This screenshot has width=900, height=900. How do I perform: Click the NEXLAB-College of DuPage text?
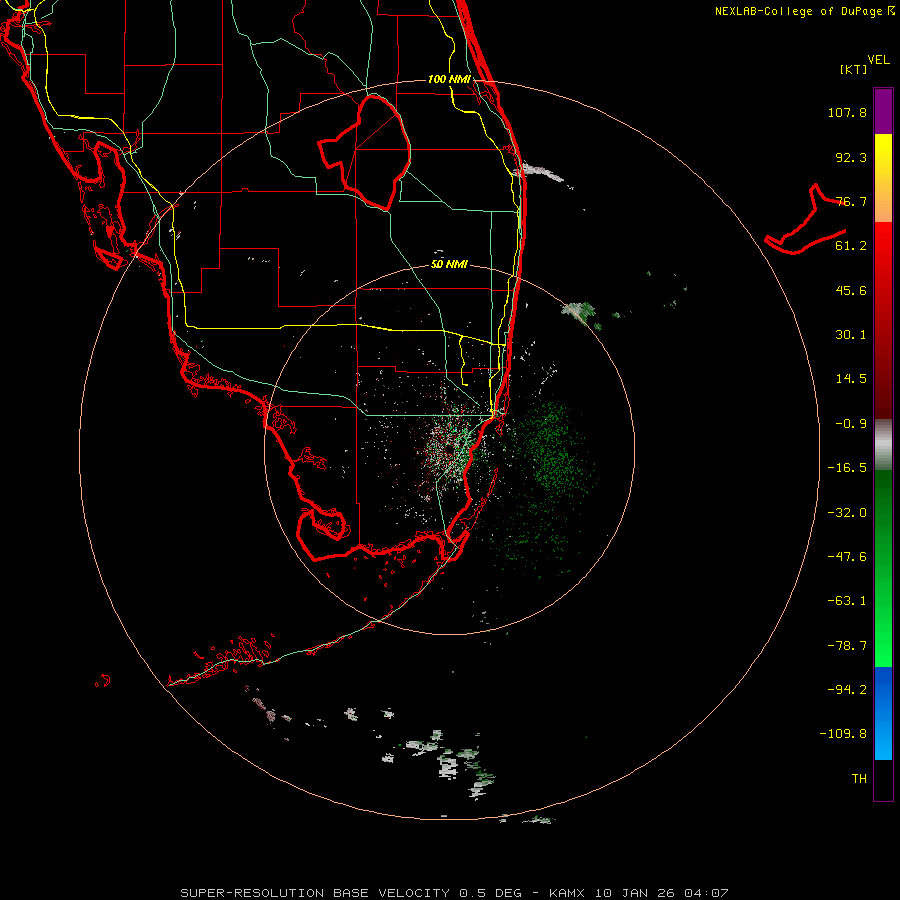coord(800,11)
